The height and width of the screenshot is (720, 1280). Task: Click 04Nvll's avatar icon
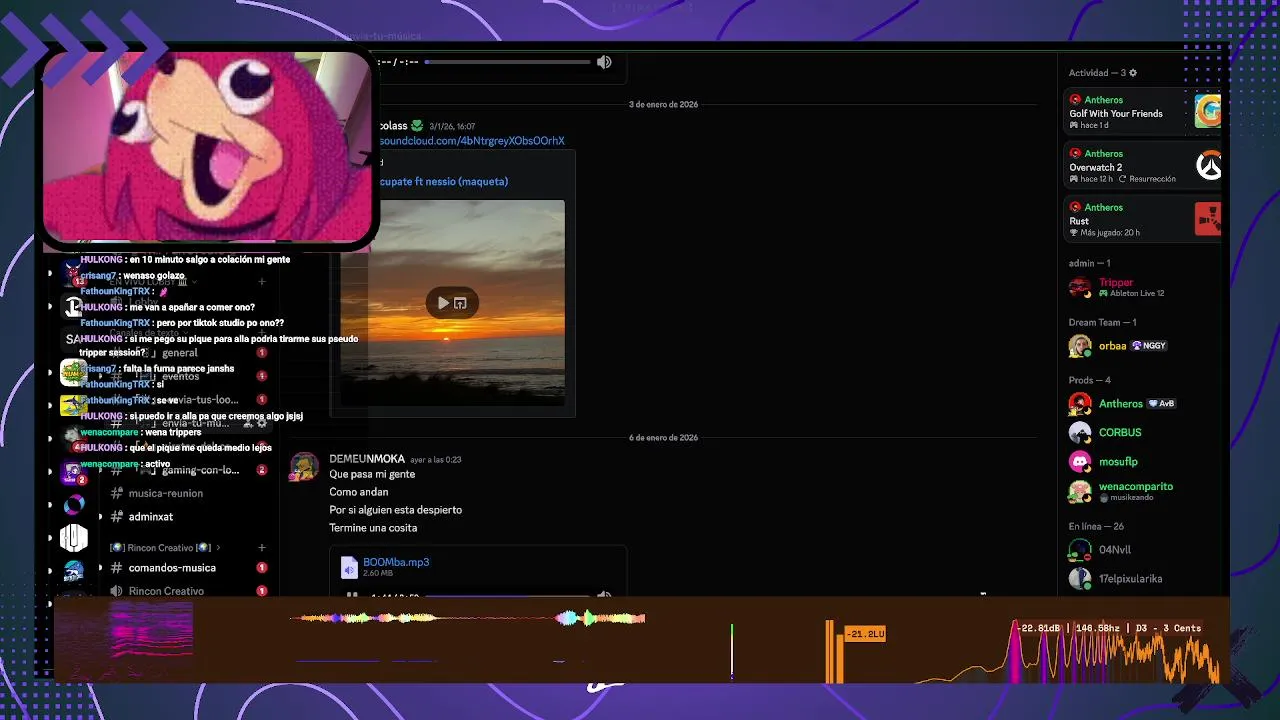point(1079,550)
